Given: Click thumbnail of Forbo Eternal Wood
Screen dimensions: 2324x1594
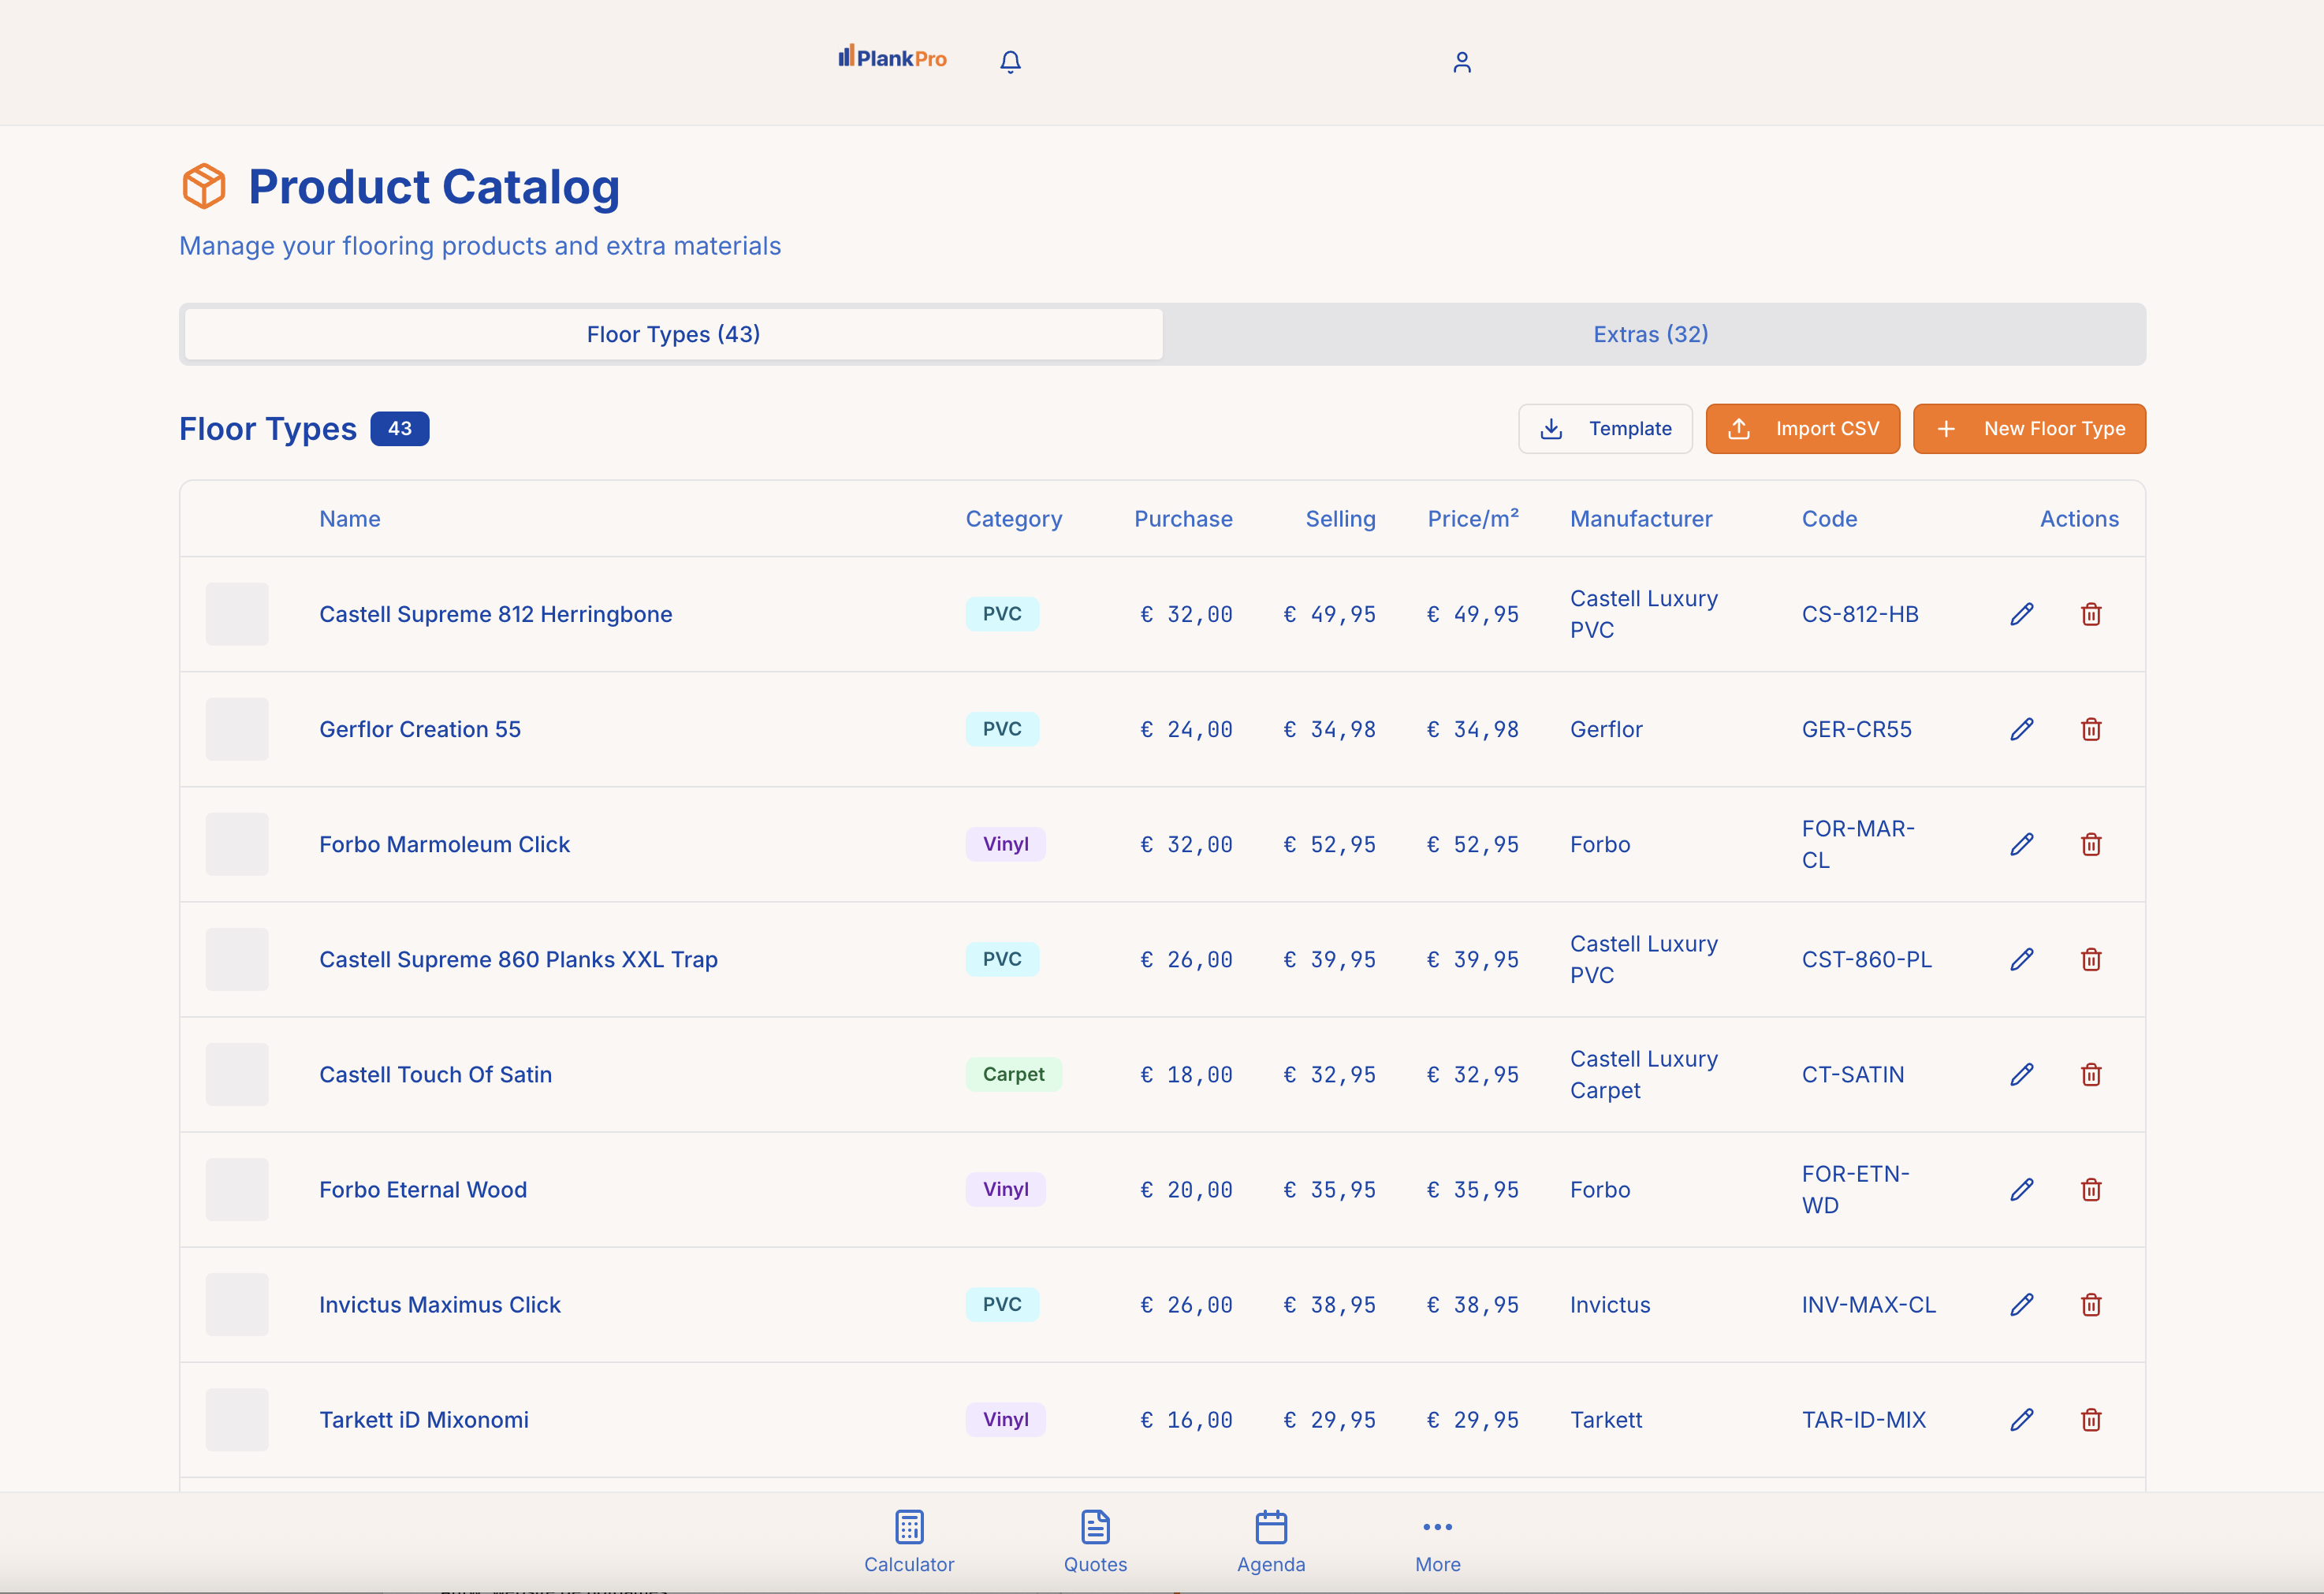Looking at the screenshot, I should tap(237, 1189).
